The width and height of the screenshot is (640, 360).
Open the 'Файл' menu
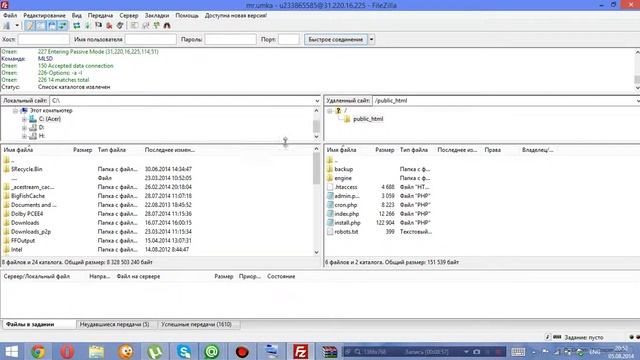[x=10, y=16]
